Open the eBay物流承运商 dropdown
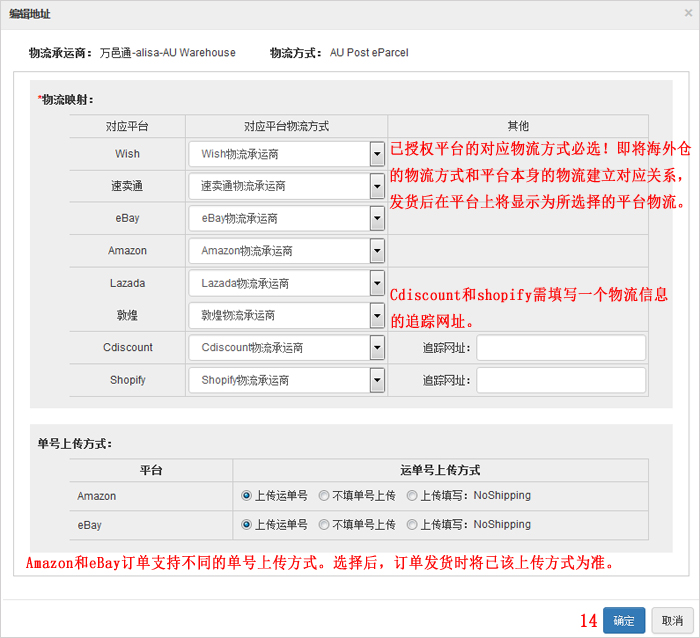The width and height of the screenshot is (700, 638). (286, 218)
